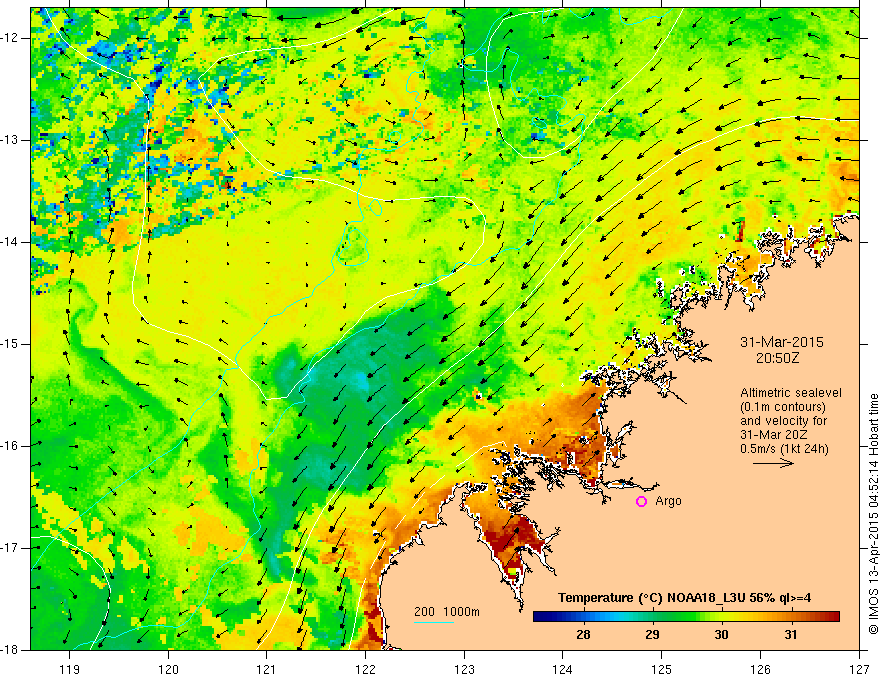Image resolution: width=880 pixels, height=680 pixels.
Task: Click the '20:50Z' time text
Action: coord(777,358)
